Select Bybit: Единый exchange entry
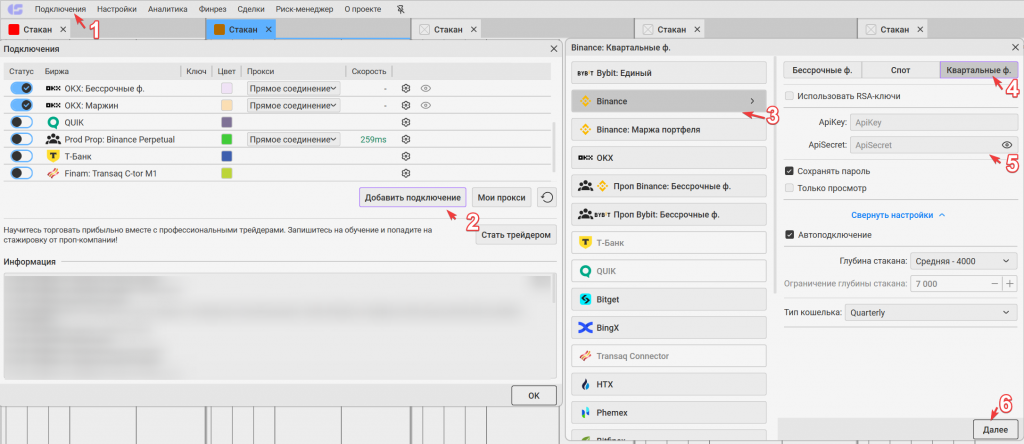Screen dimensions: 1024x444 tap(668, 73)
